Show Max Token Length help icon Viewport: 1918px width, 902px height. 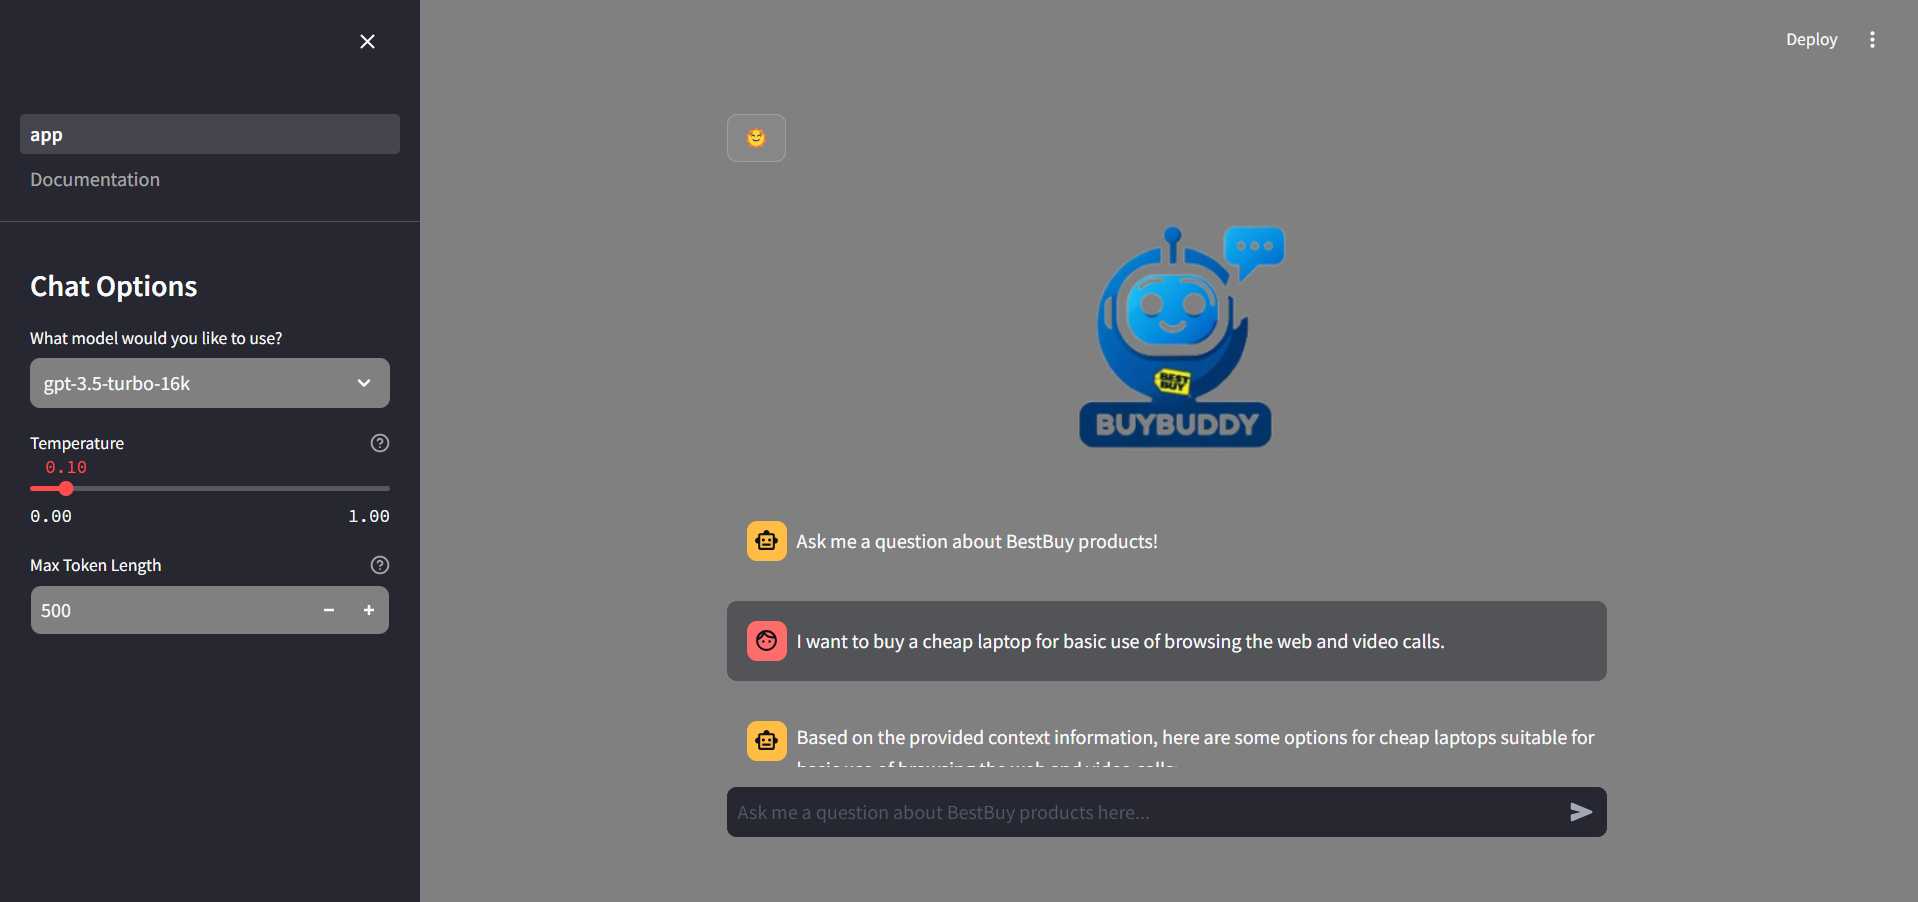click(x=380, y=565)
